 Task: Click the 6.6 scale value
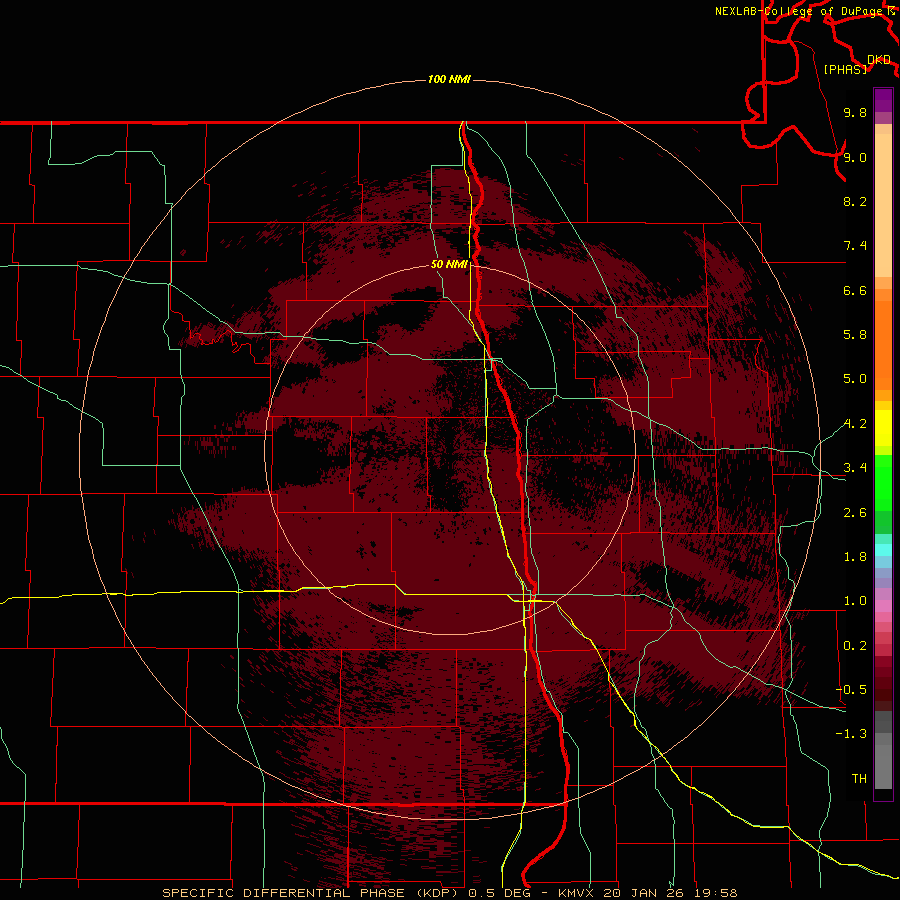click(855, 290)
